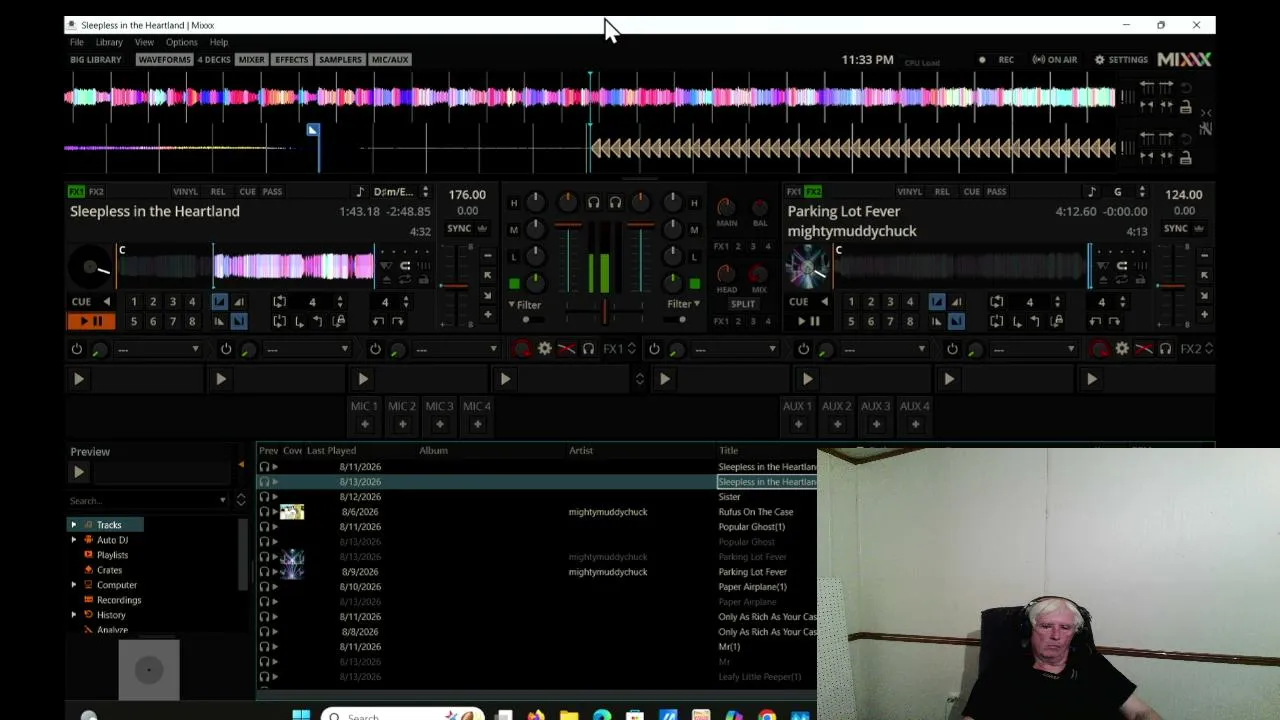
Task: Open the Library menu
Action: click(109, 42)
